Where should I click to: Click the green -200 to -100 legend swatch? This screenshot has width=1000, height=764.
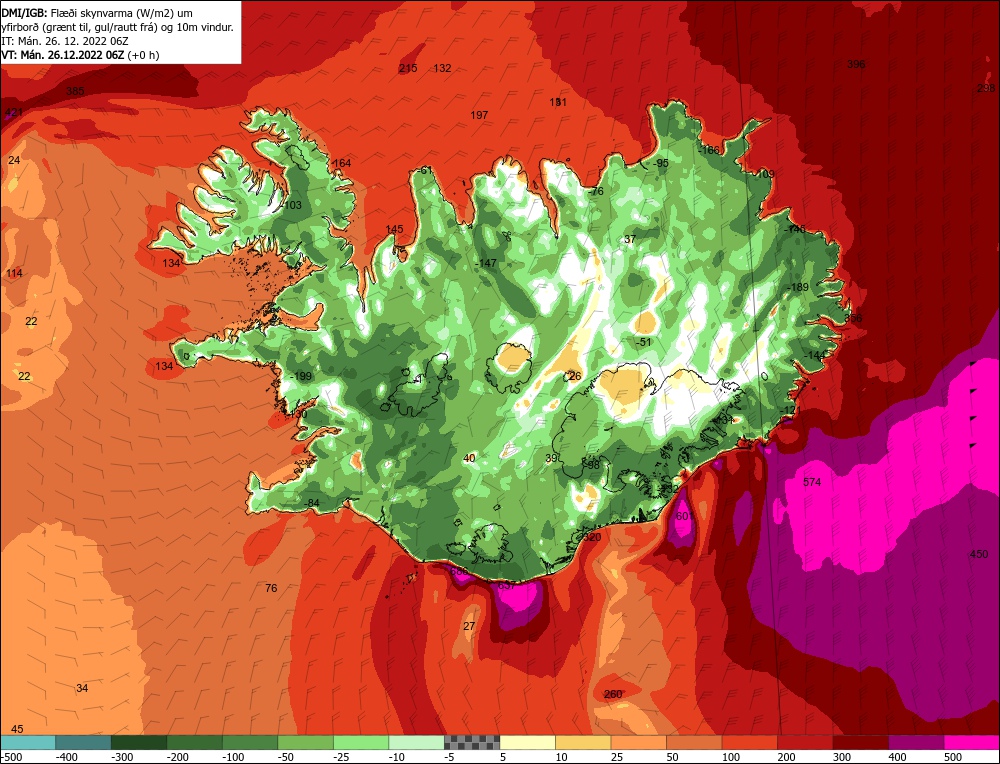click(195, 742)
